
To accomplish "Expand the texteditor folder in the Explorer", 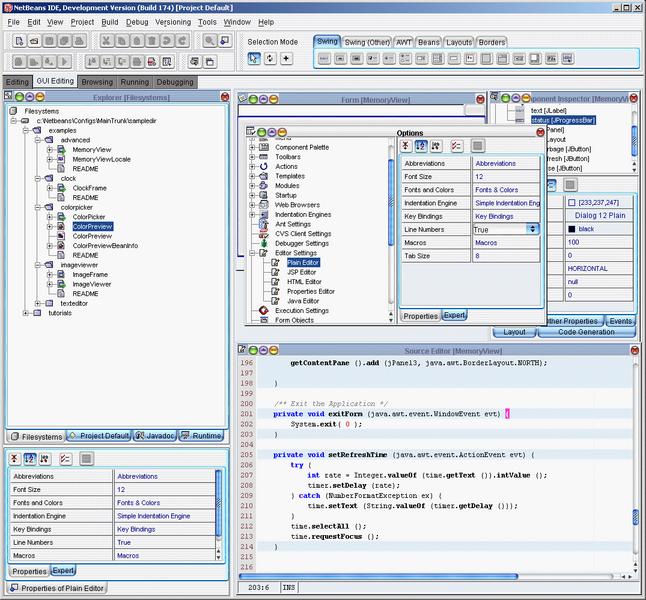I will click(38, 303).
